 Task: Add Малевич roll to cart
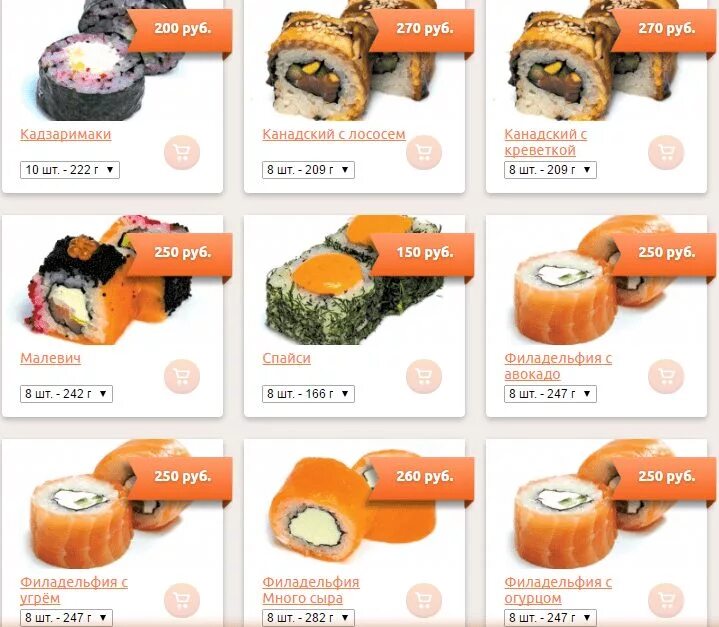point(182,376)
